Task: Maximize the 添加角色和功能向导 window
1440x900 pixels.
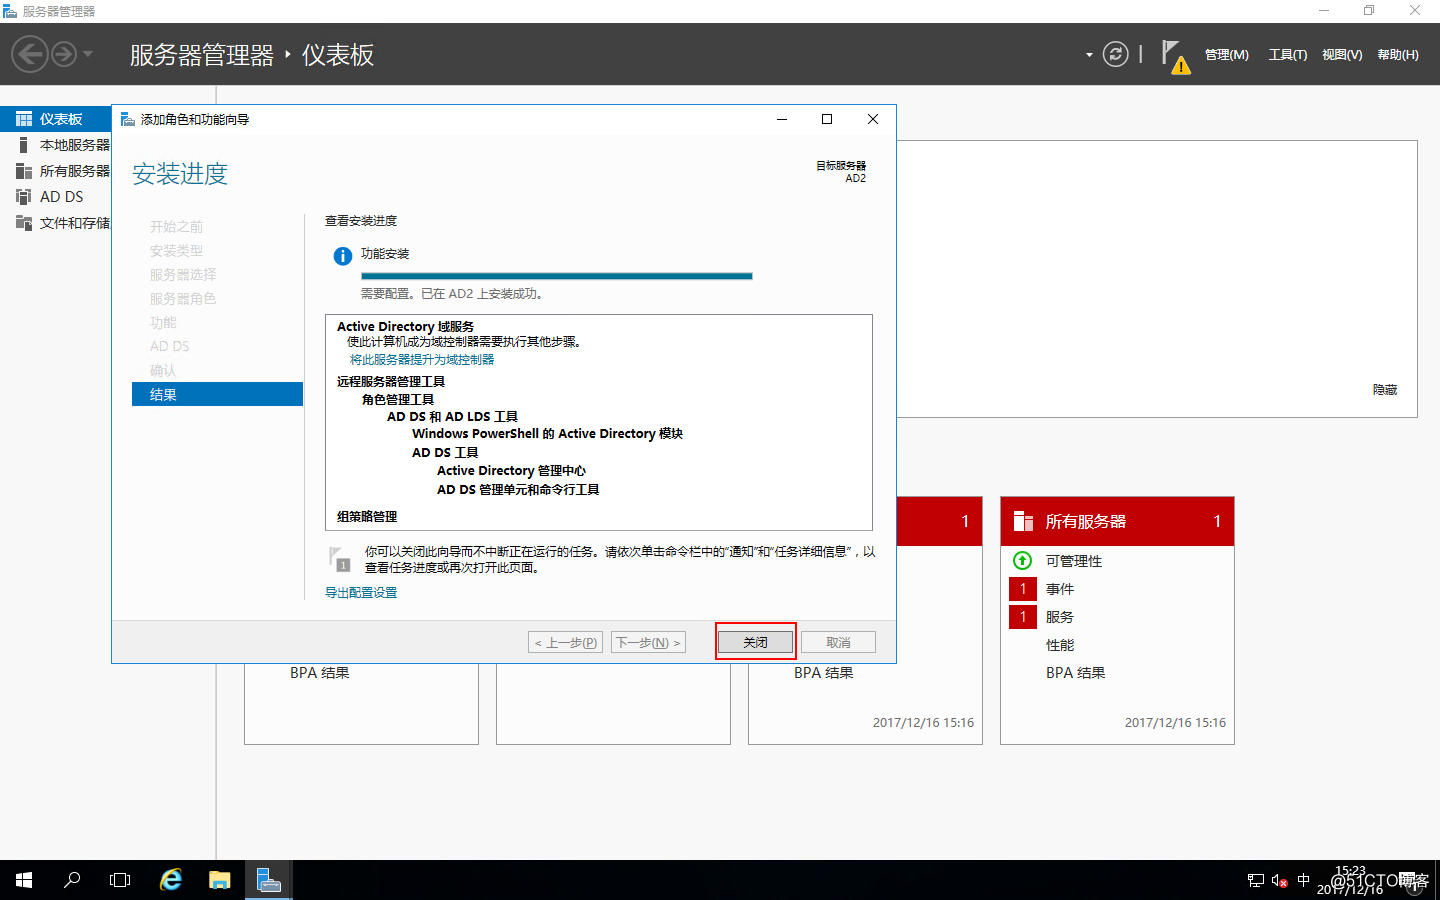Action: 827,119
